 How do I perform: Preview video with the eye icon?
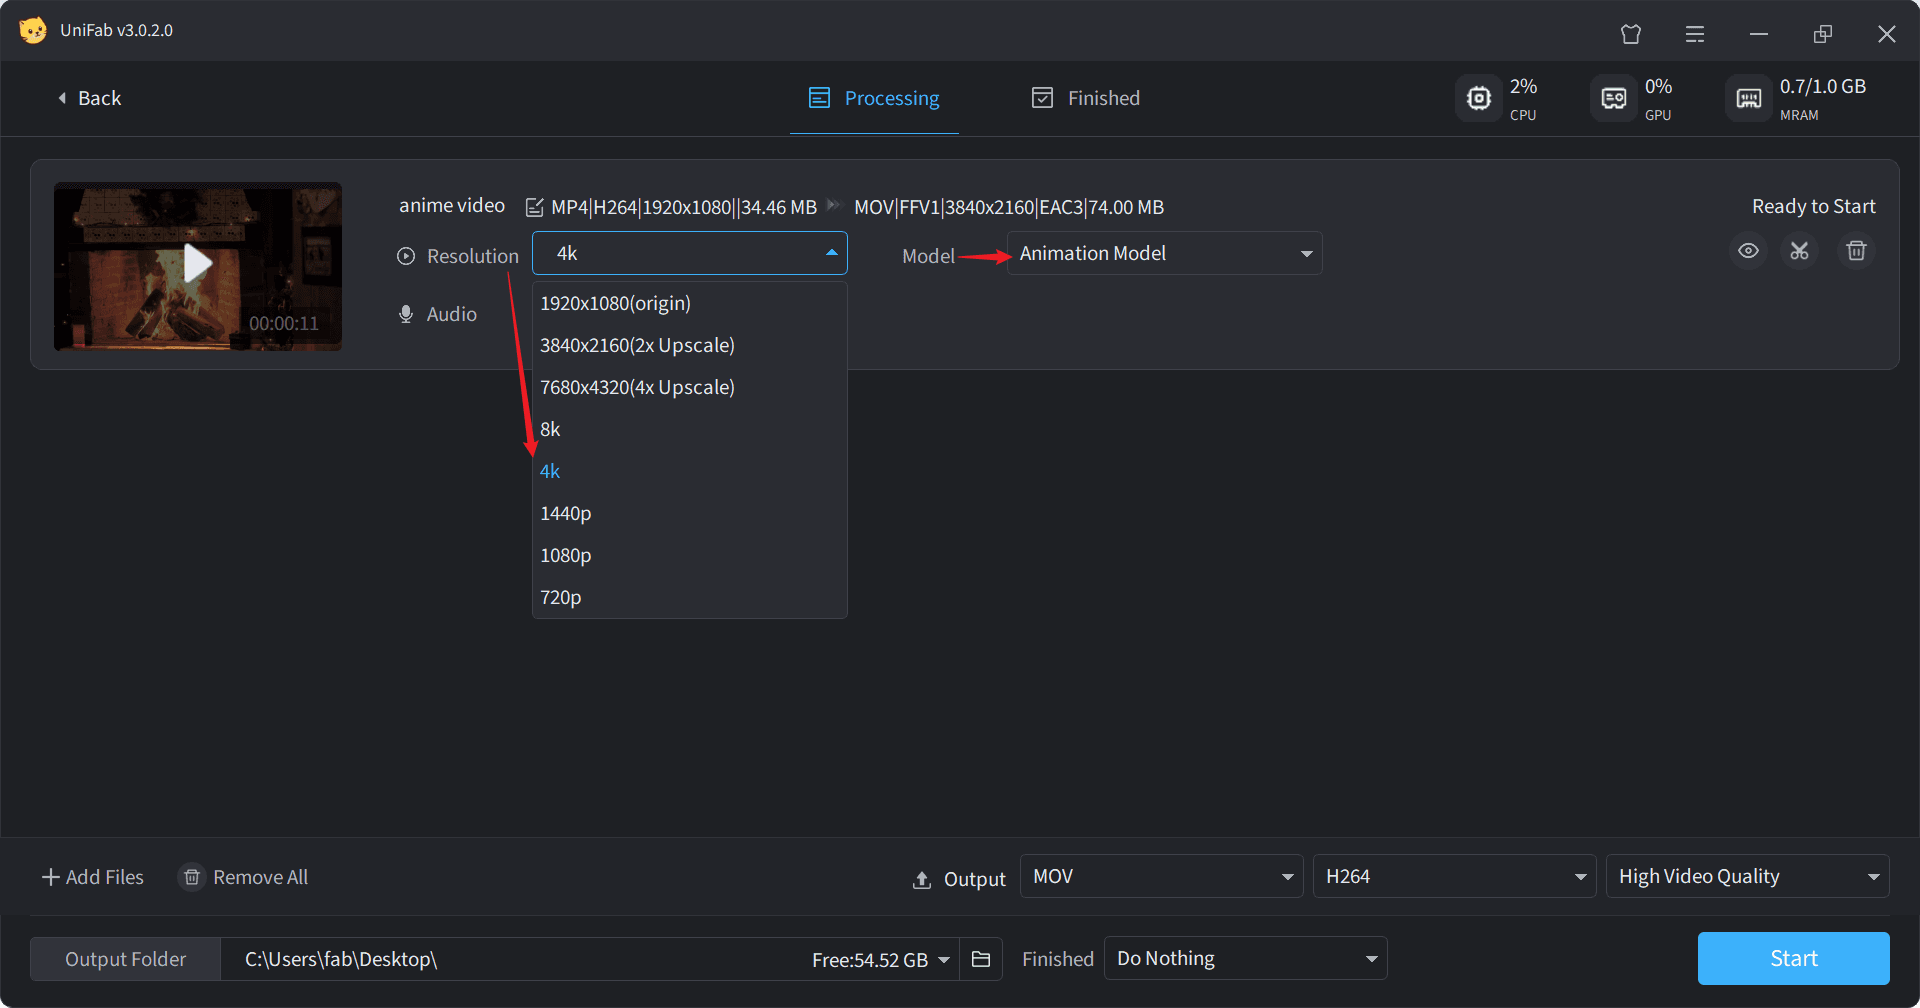[1748, 251]
